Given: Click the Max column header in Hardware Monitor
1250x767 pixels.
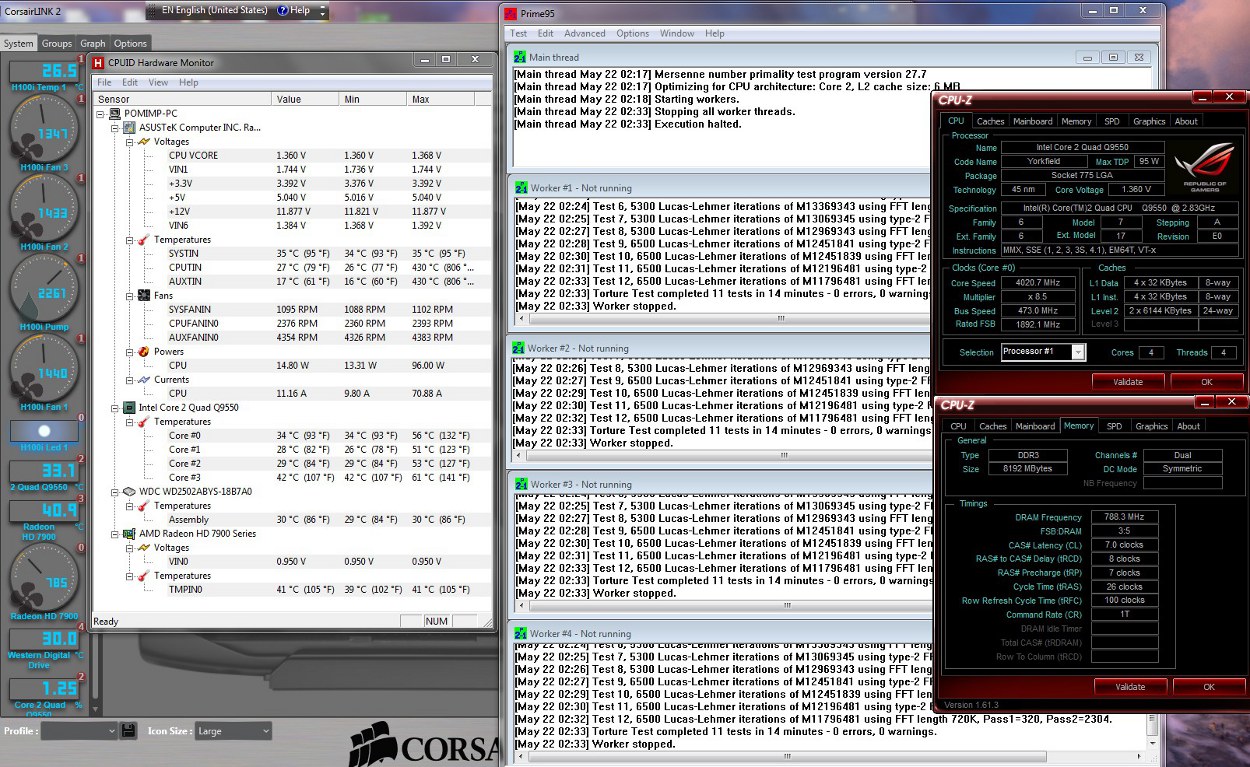Looking at the screenshot, I should pyautogui.click(x=420, y=99).
